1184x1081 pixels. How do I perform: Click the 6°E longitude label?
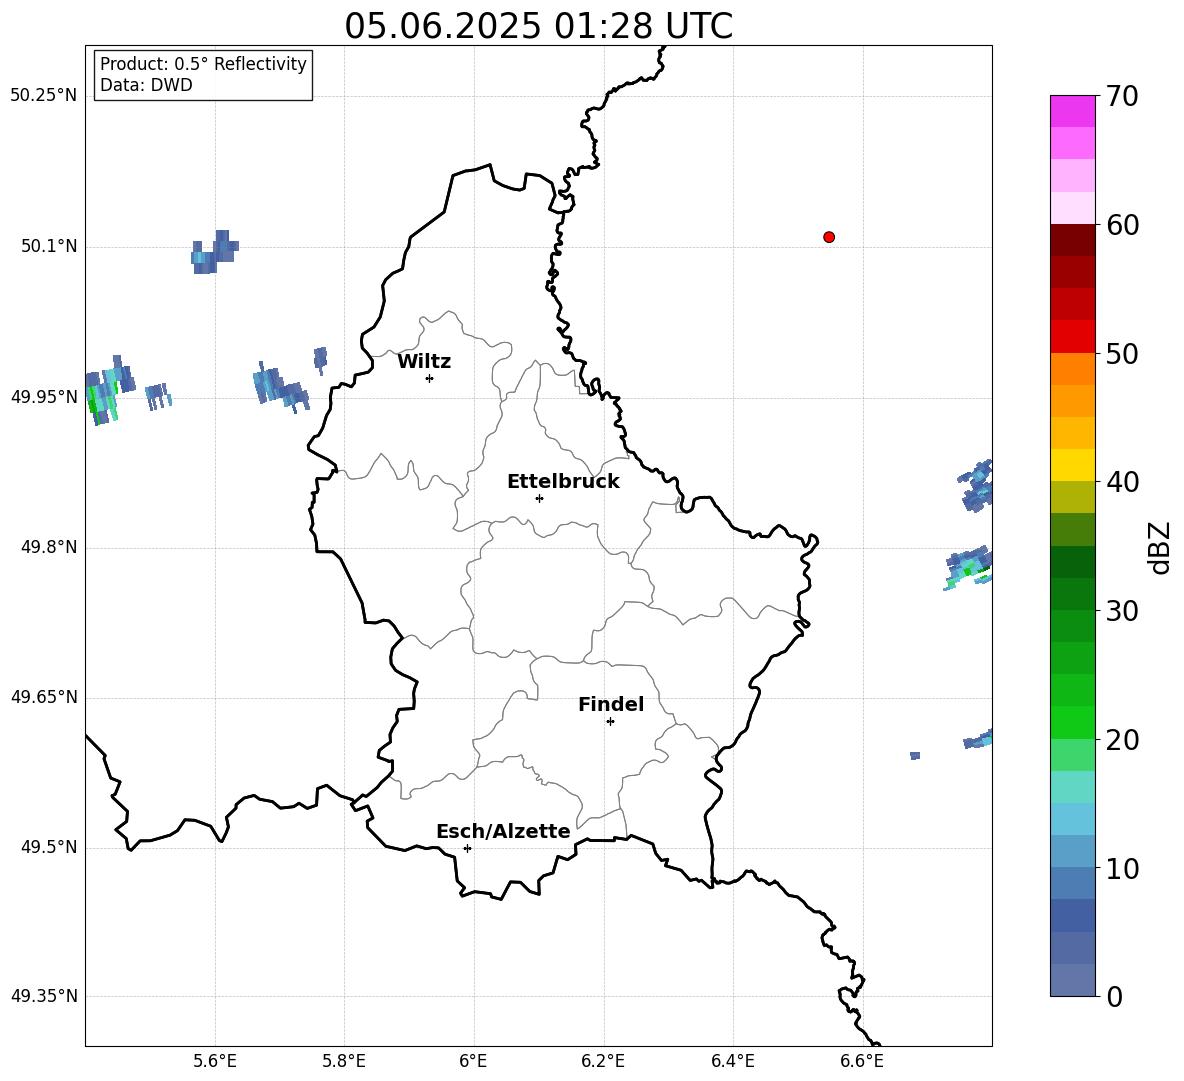[473, 1061]
